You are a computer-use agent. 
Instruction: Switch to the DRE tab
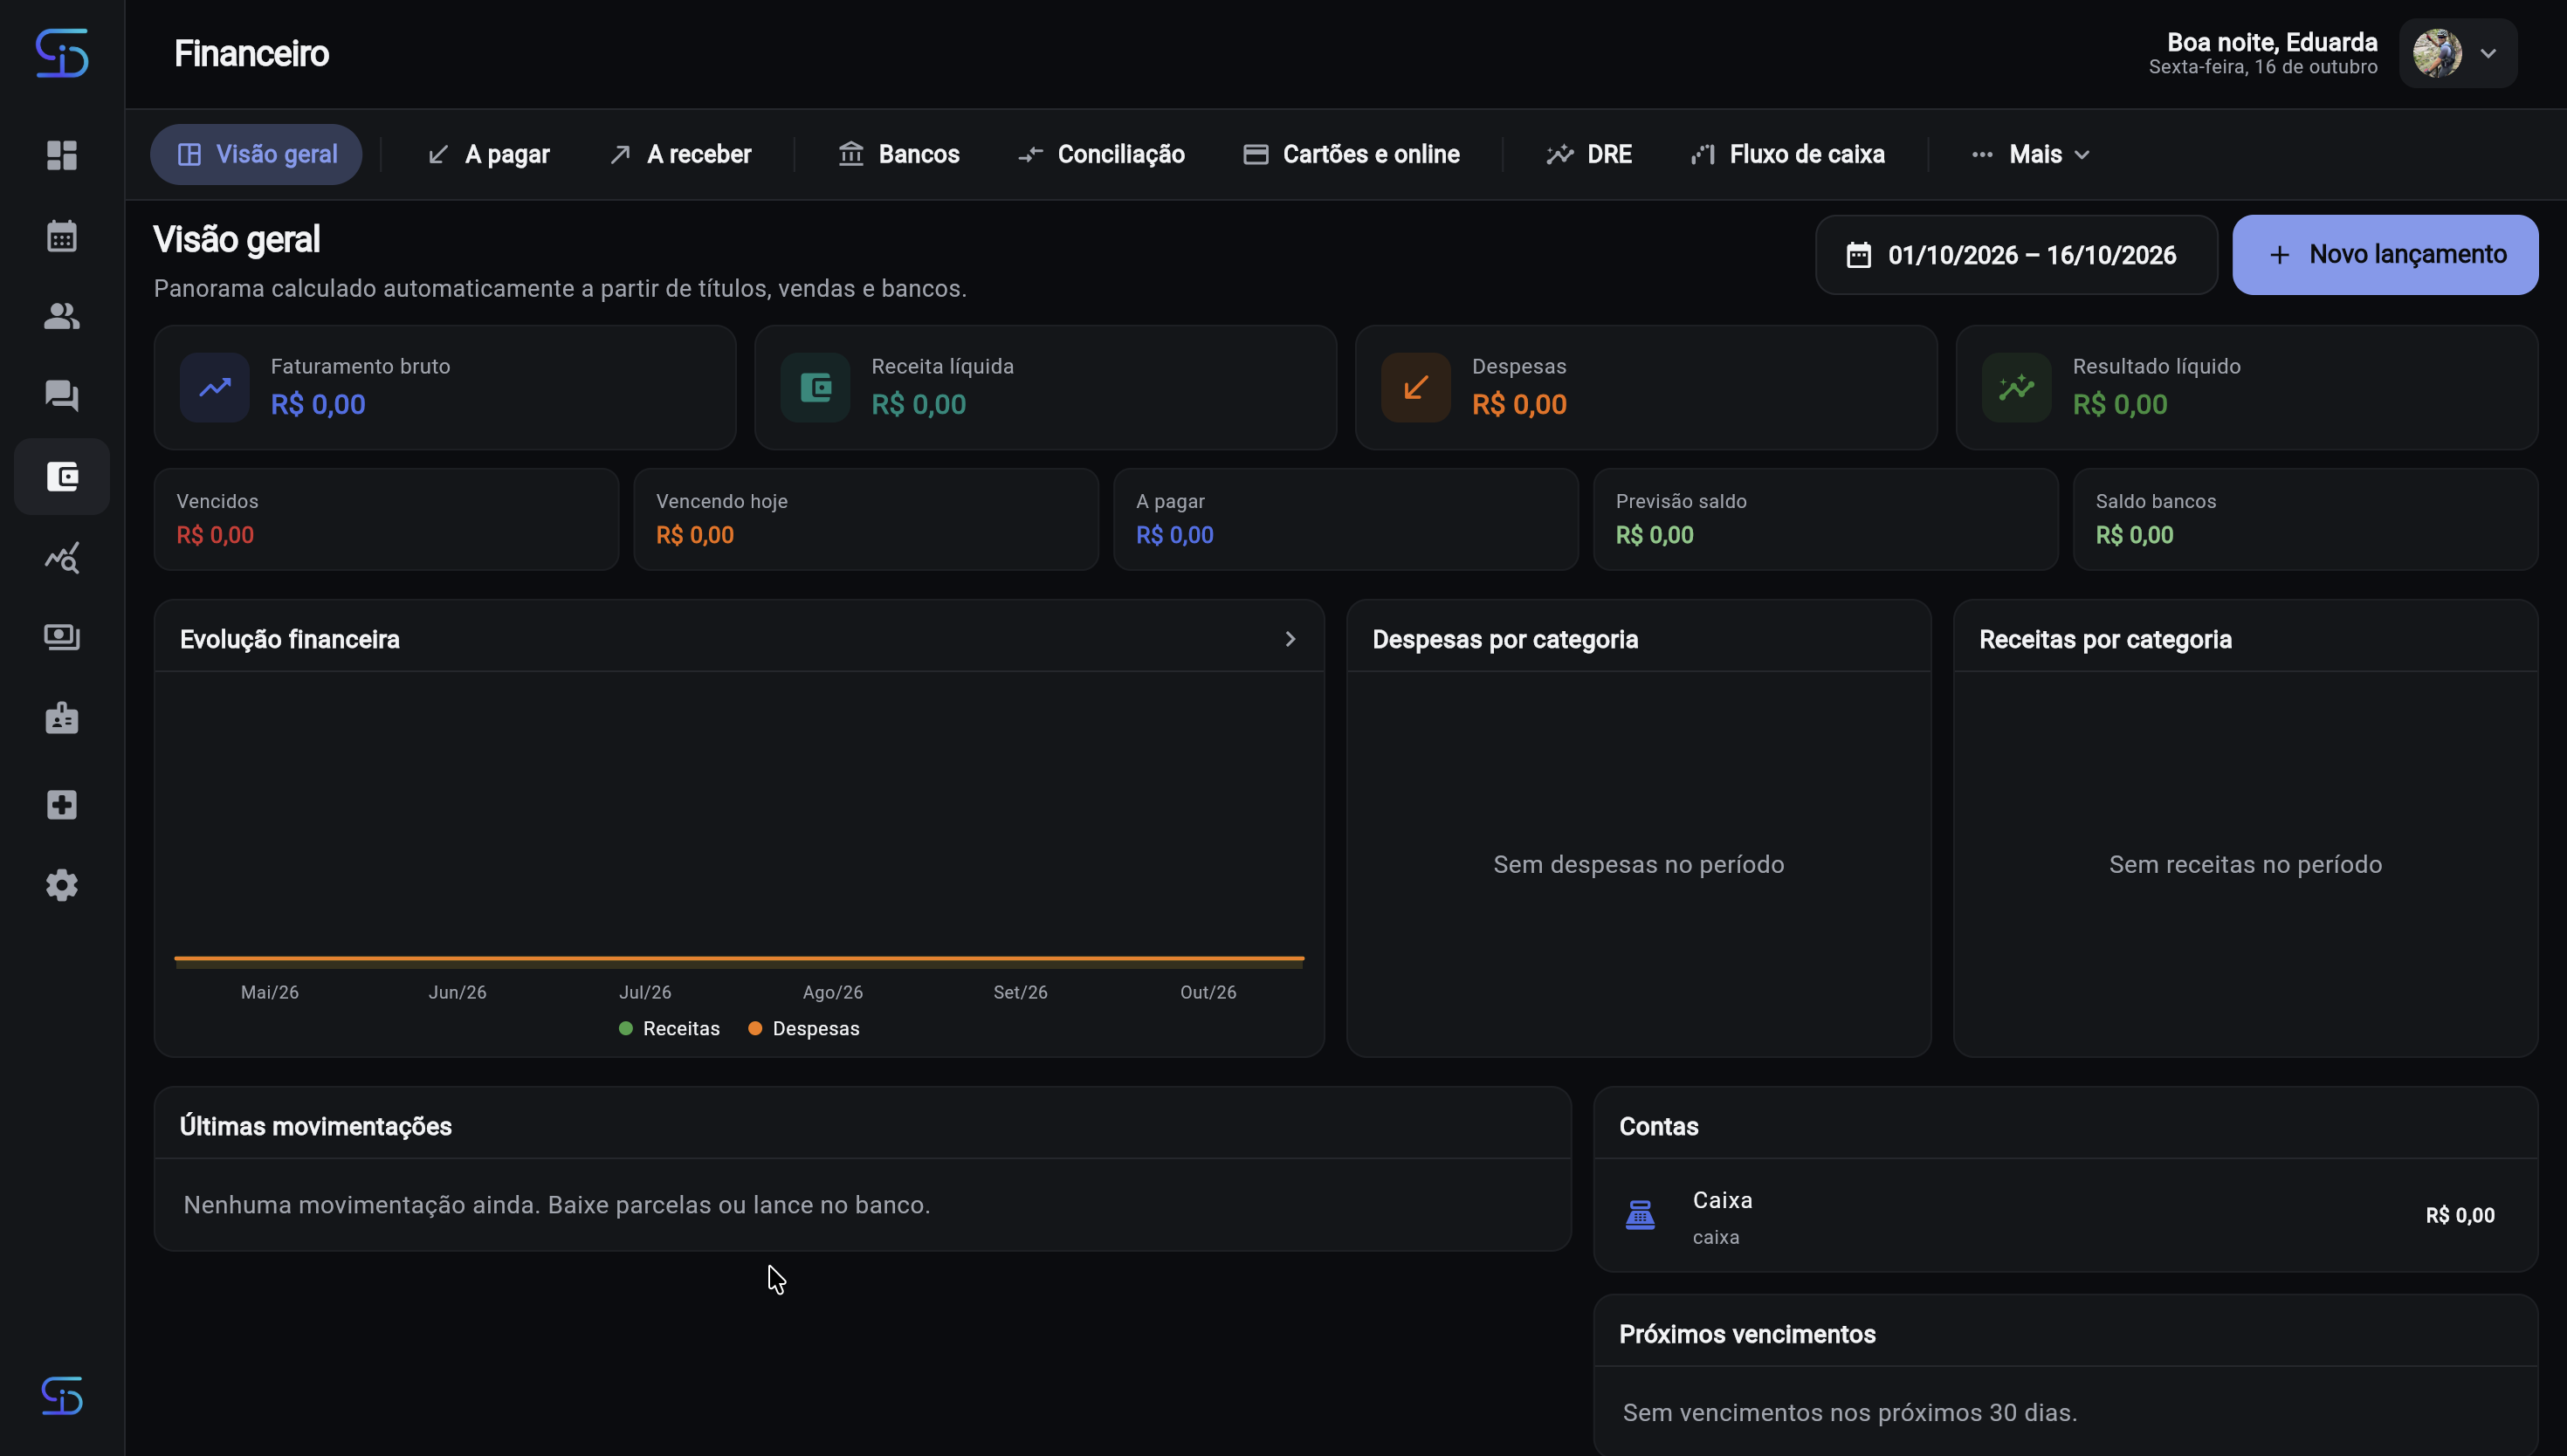click(1589, 155)
